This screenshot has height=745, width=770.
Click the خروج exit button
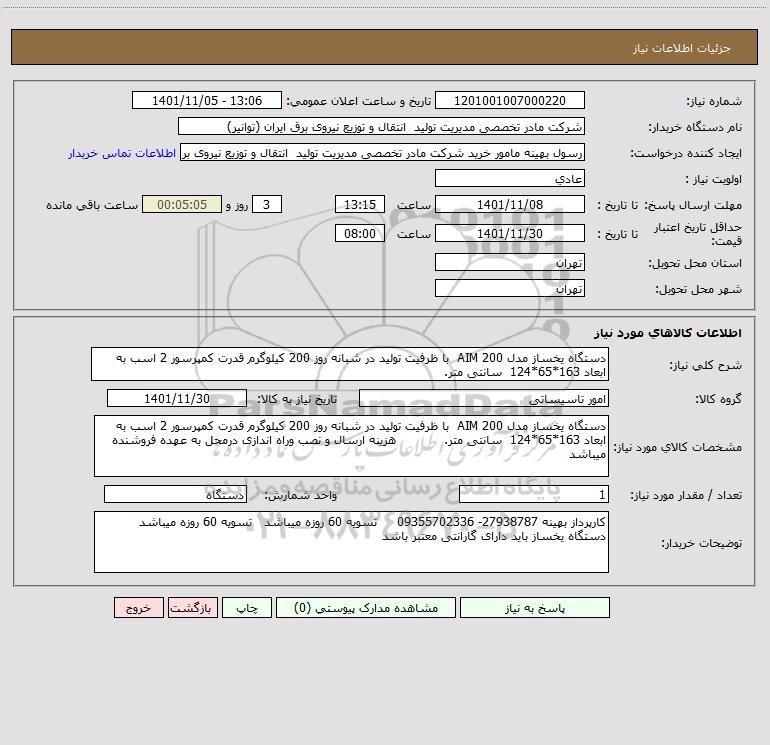[138, 607]
